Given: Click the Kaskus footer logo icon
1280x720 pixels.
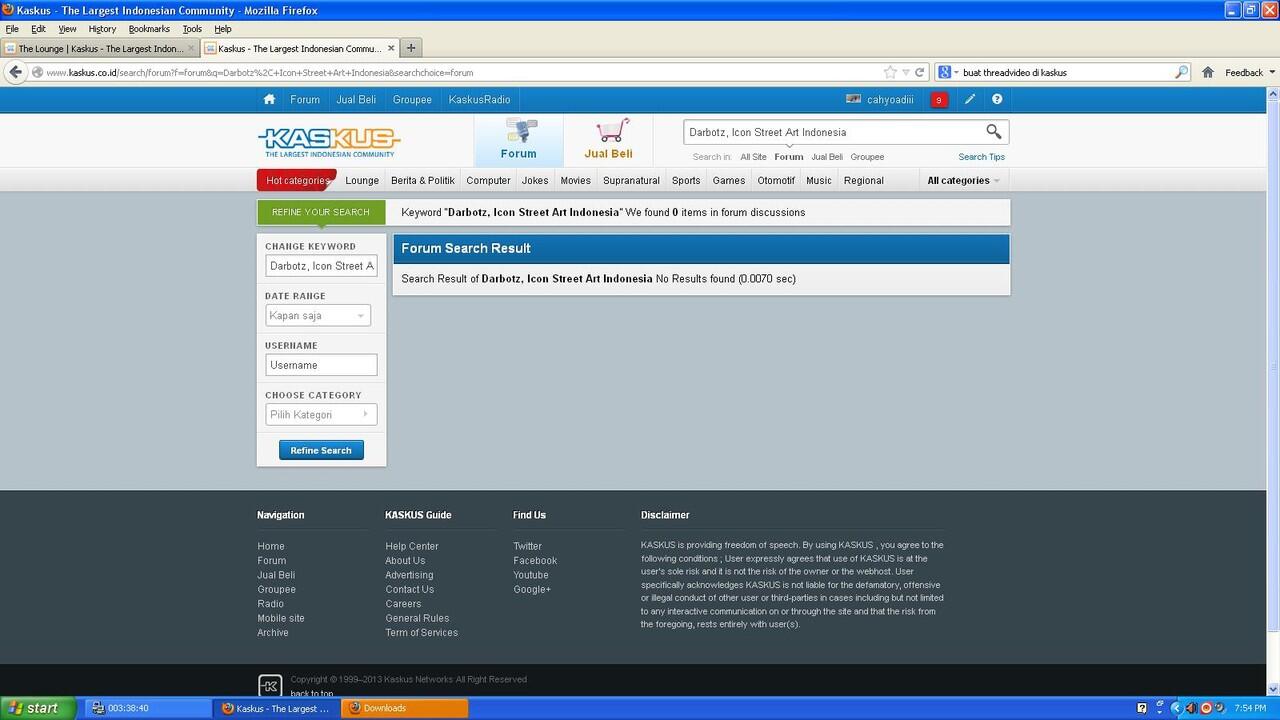Looking at the screenshot, I should (x=270, y=686).
